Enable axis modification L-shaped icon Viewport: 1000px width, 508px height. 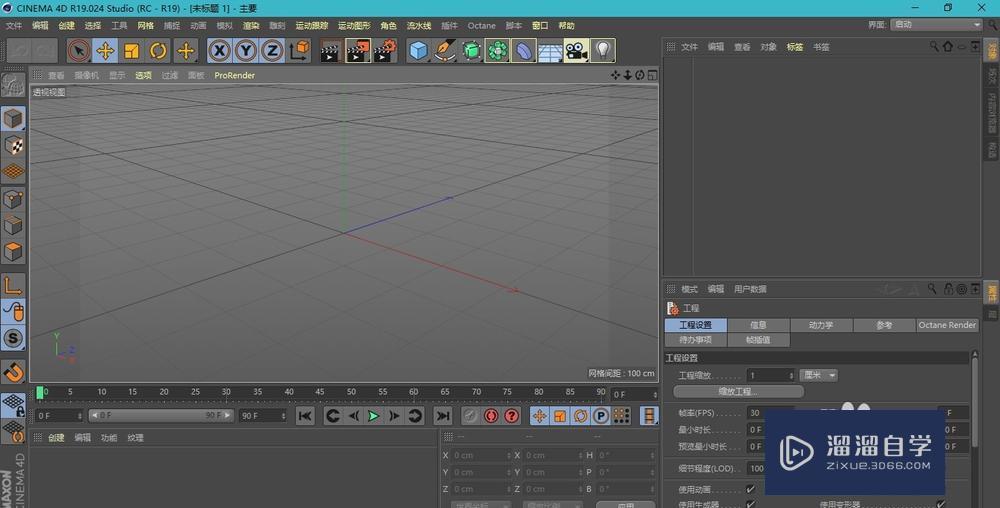click(x=13, y=285)
